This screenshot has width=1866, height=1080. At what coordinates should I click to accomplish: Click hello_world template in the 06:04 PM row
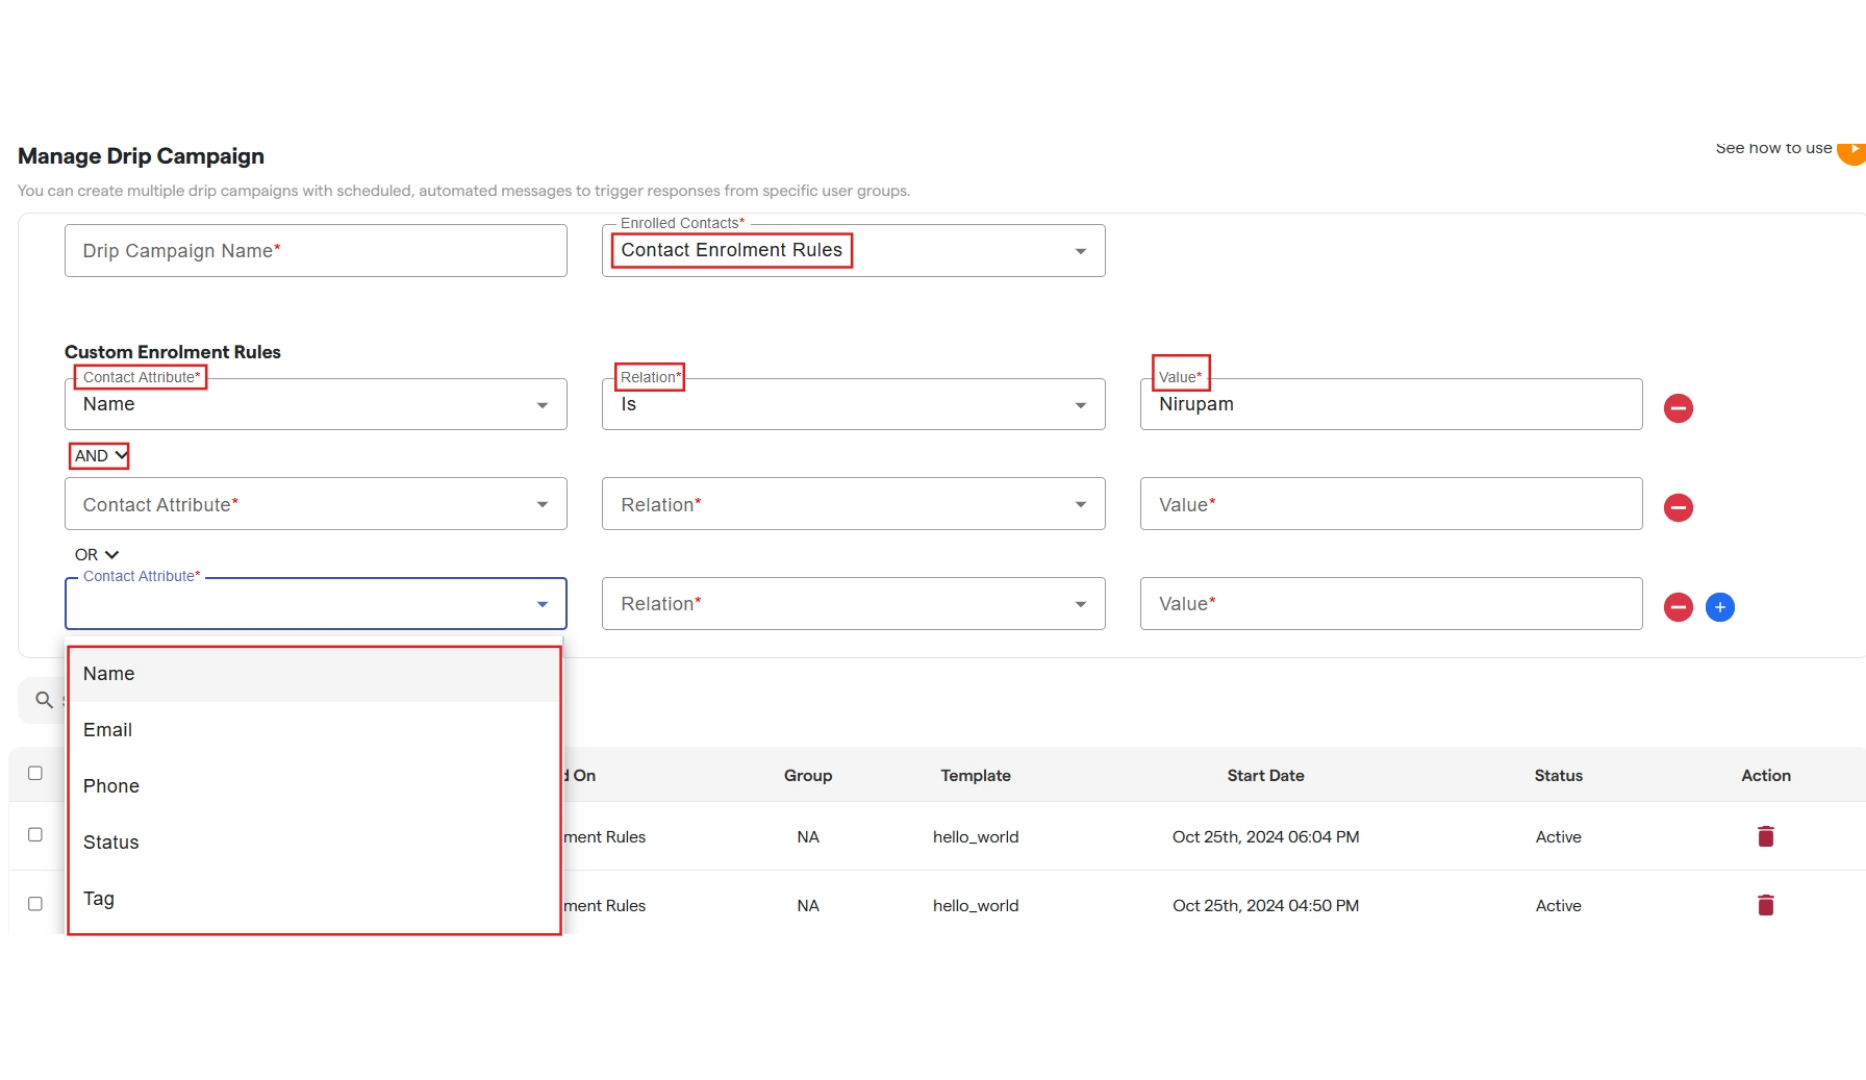(975, 837)
